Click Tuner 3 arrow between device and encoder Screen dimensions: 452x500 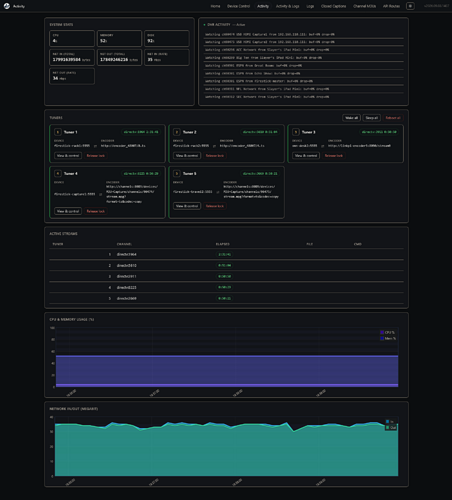click(x=322, y=146)
